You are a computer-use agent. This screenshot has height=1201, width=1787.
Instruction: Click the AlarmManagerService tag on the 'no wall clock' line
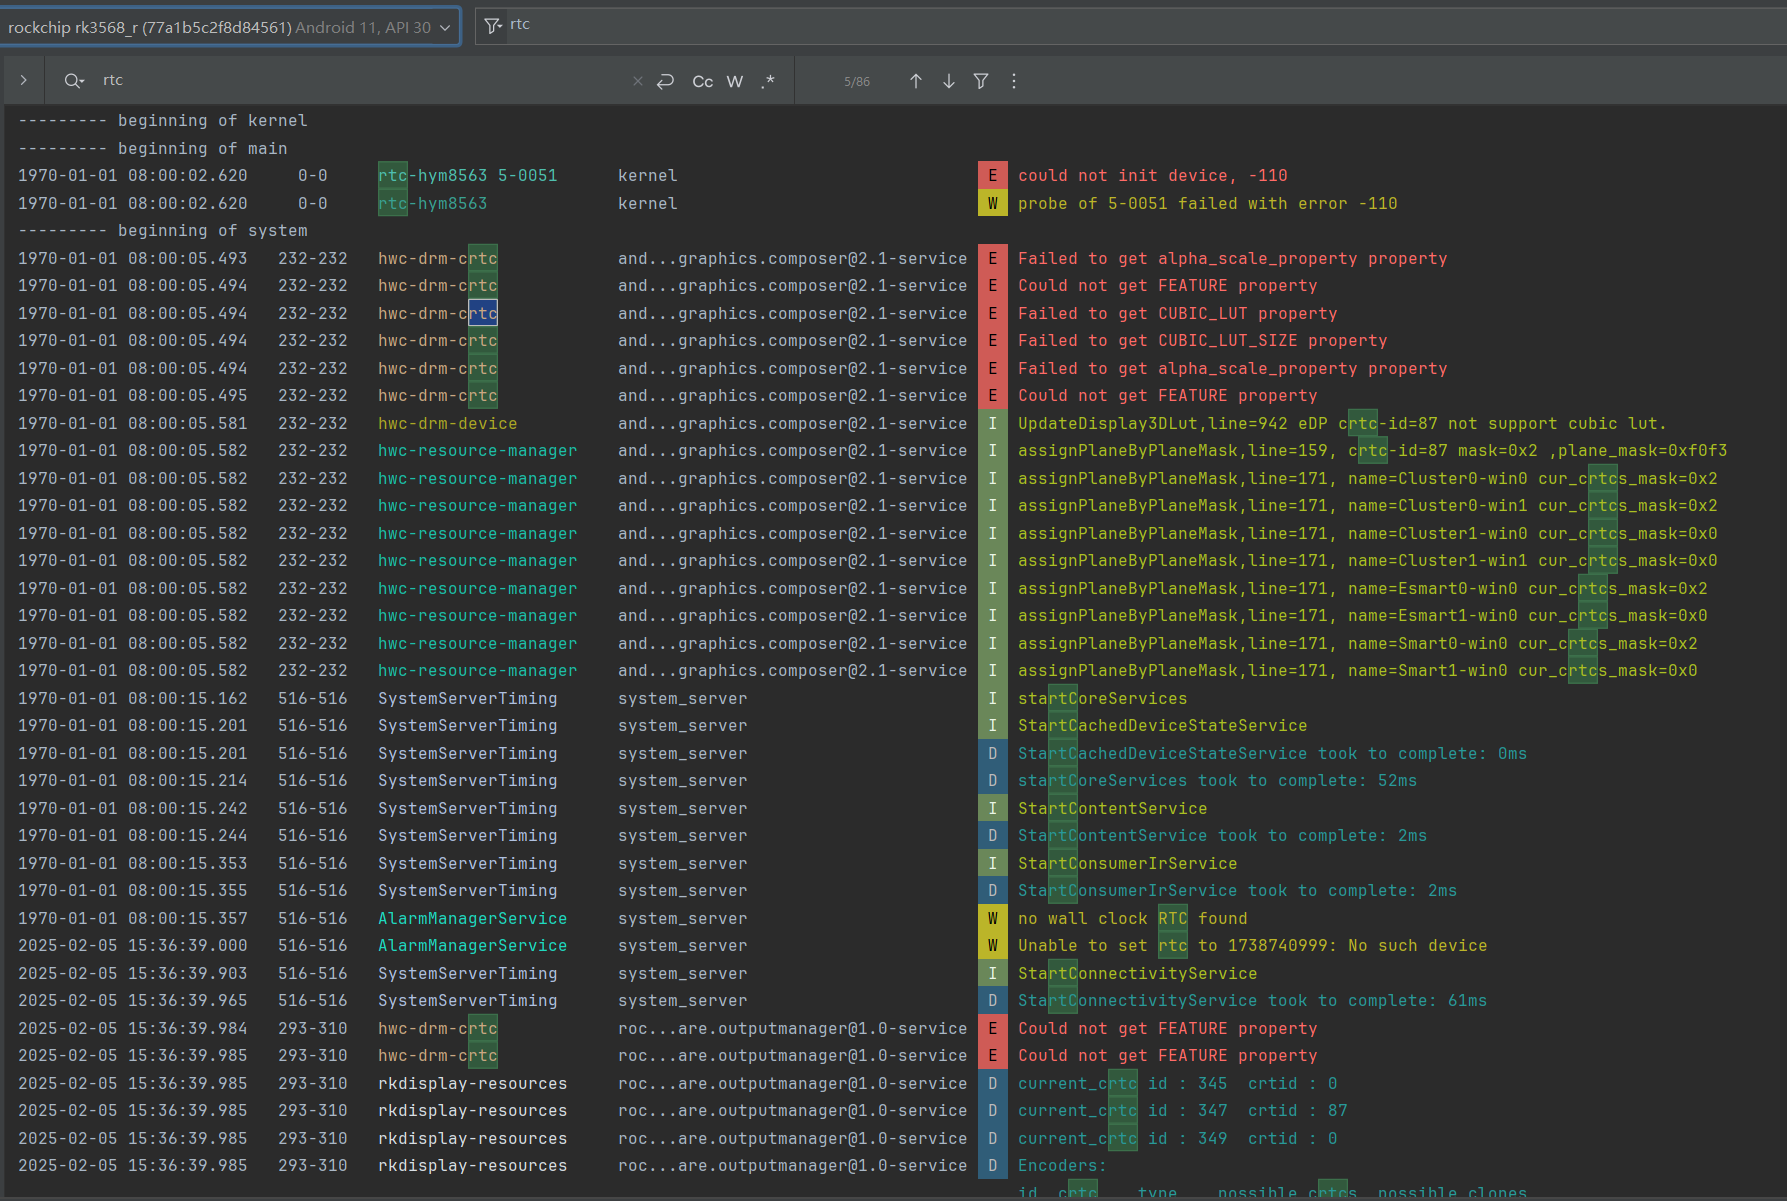pyautogui.click(x=472, y=918)
